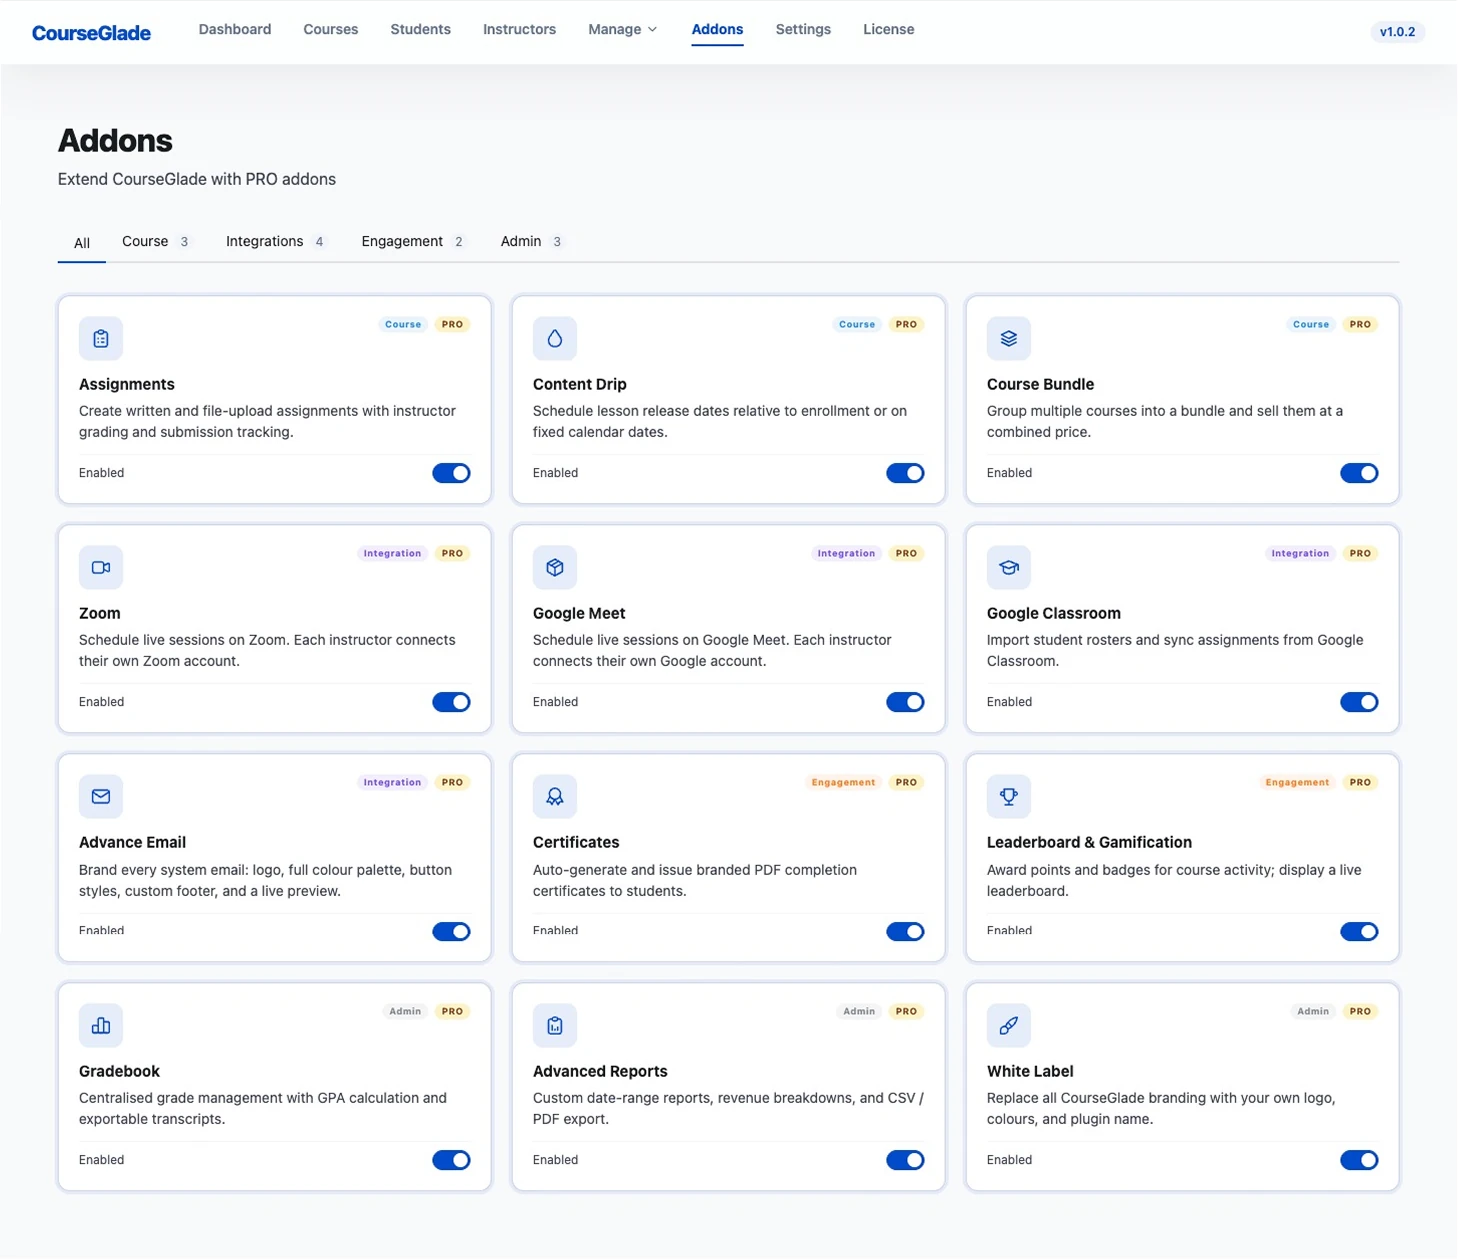Click the Advance Email title
Screen dimensions: 1458x1259
tap(132, 842)
